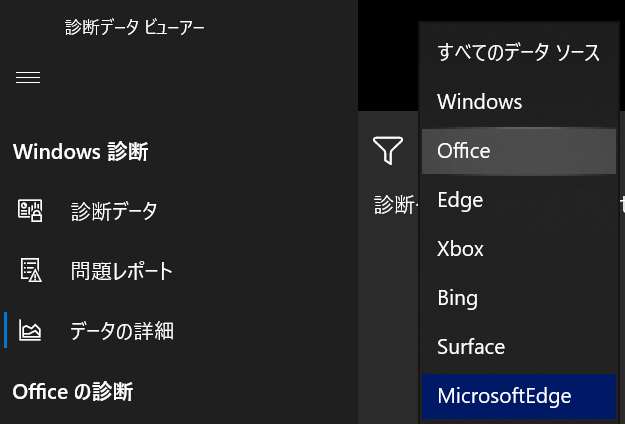Open the hamburger navigation menu
This screenshot has width=625, height=424.
click(28, 77)
